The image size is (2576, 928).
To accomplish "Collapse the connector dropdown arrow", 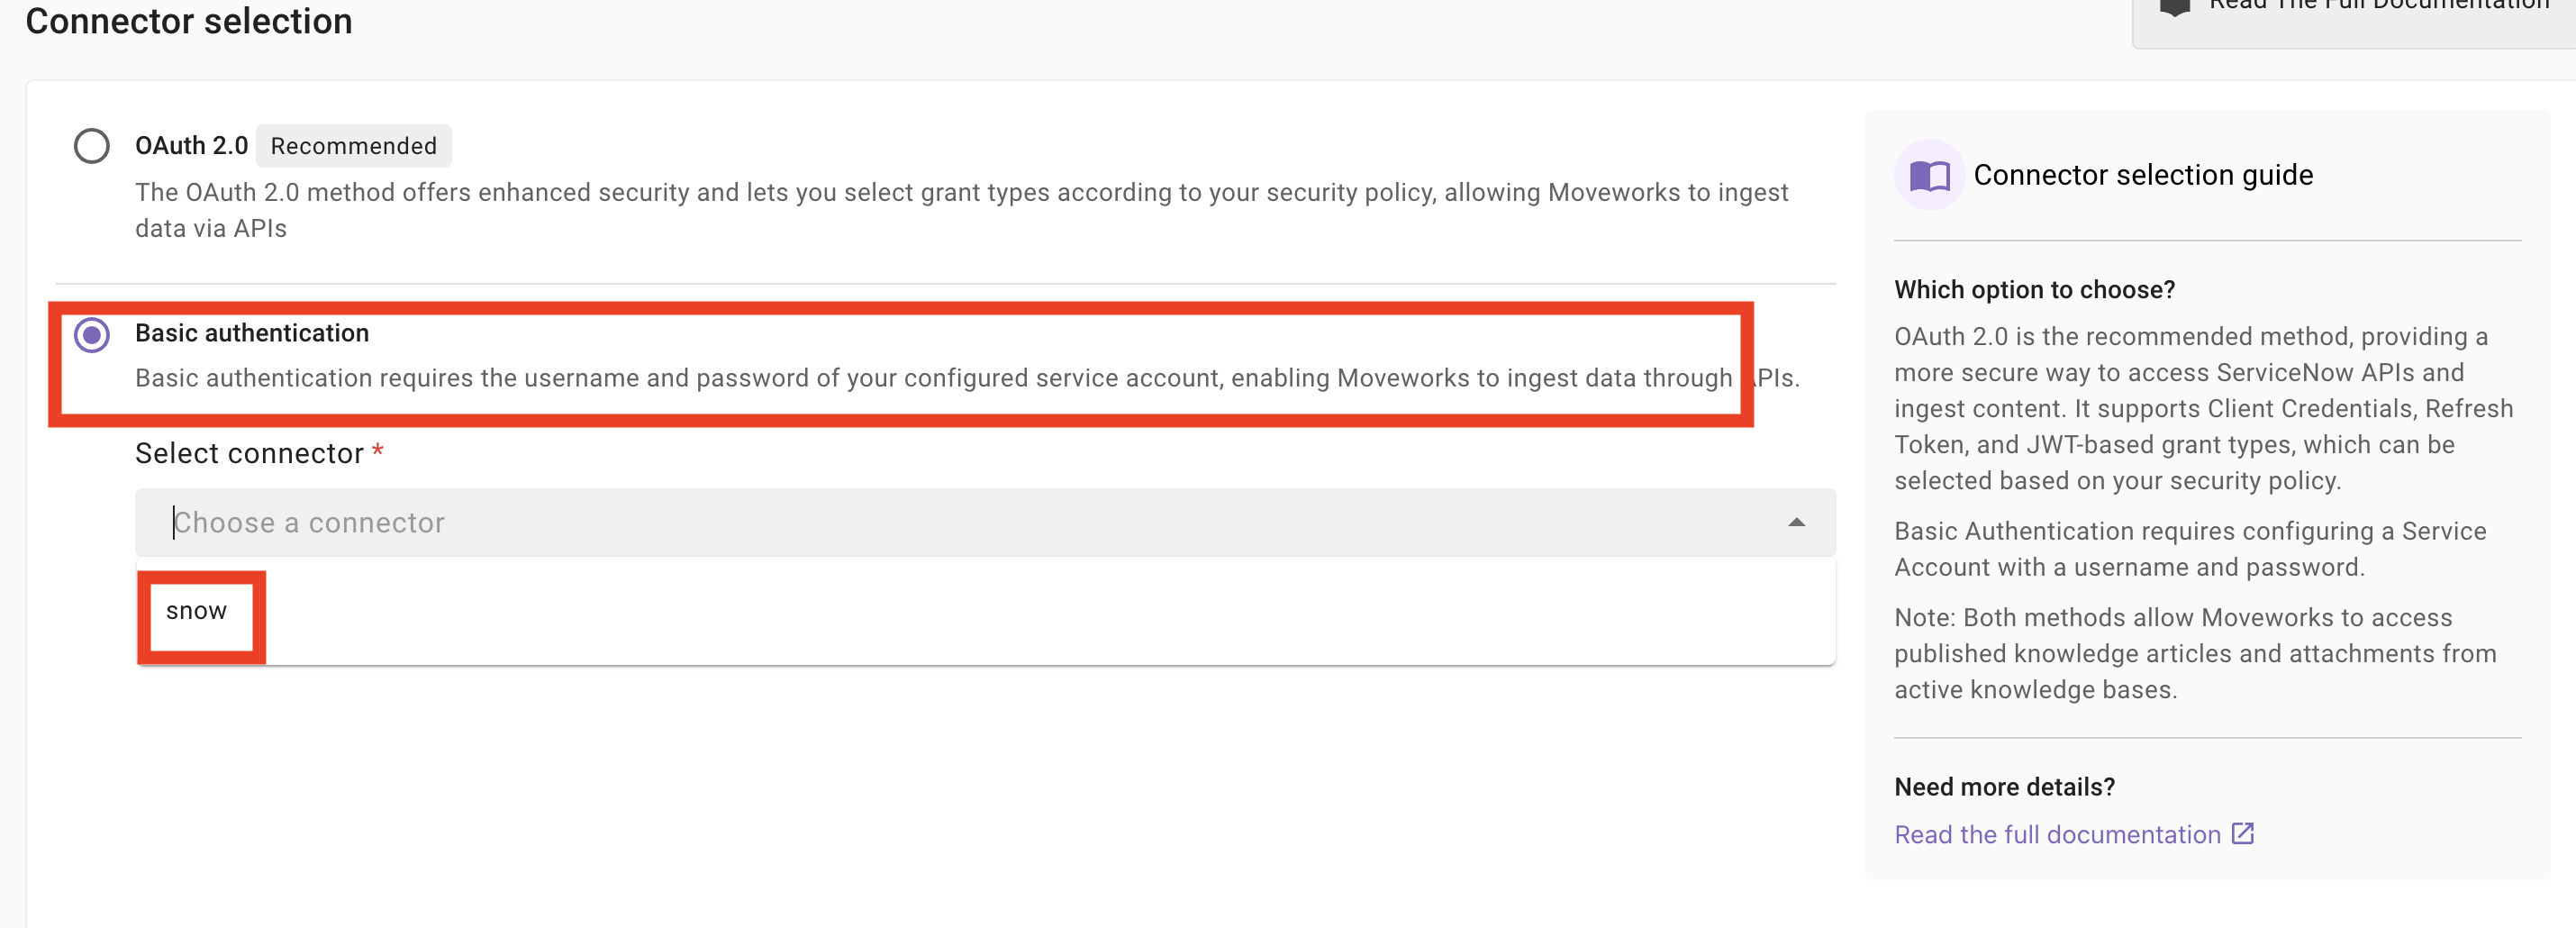I will pos(1796,522).
